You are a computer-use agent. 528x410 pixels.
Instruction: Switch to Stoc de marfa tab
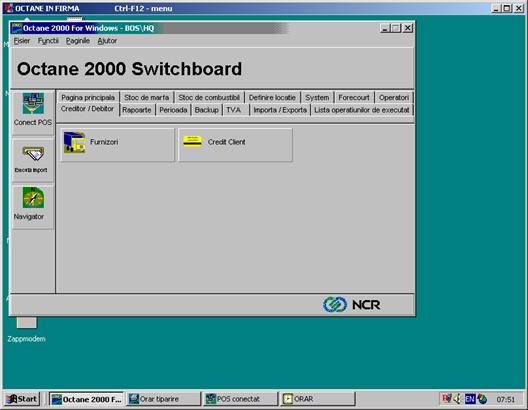pos(146,97)
